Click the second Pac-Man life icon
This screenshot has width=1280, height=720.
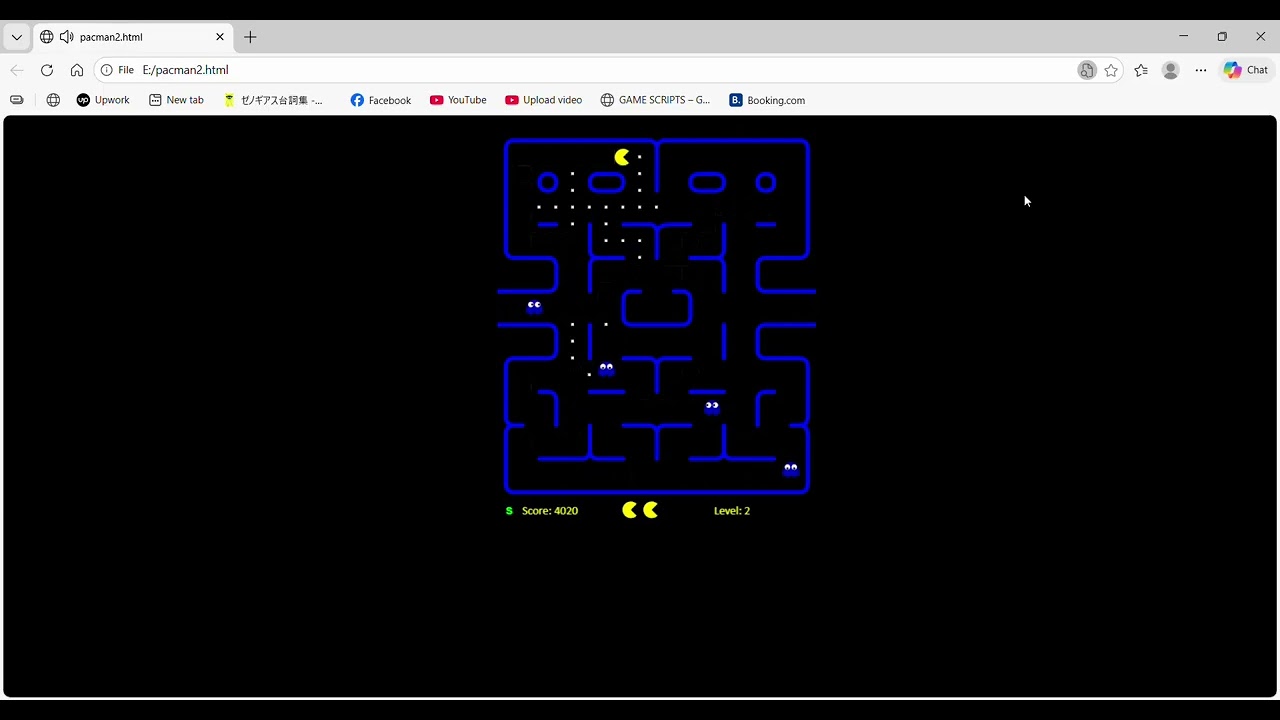[650, 510]
